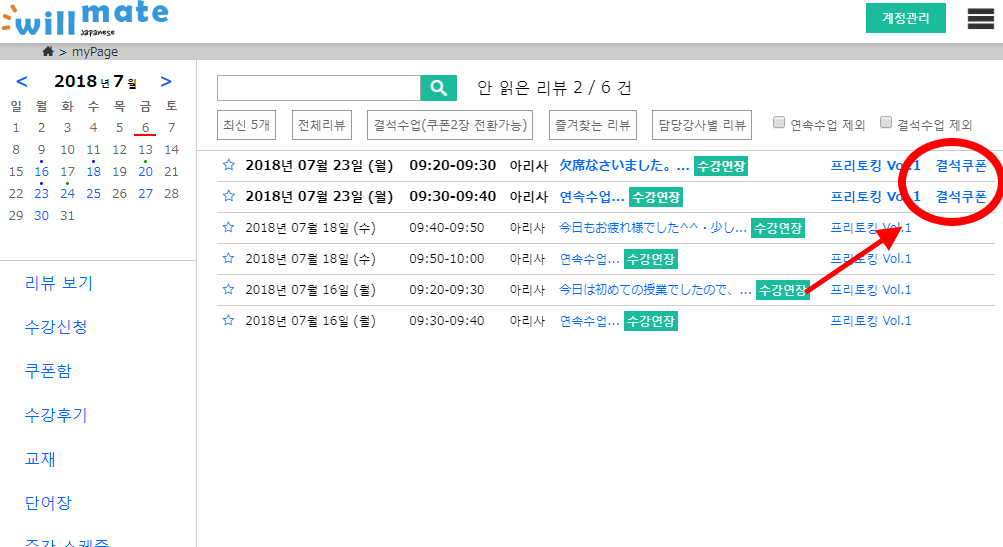This screenshot has height=547, width=1003.
Task: Click the 계정관리 button
Action: click(x=905, y=18)
